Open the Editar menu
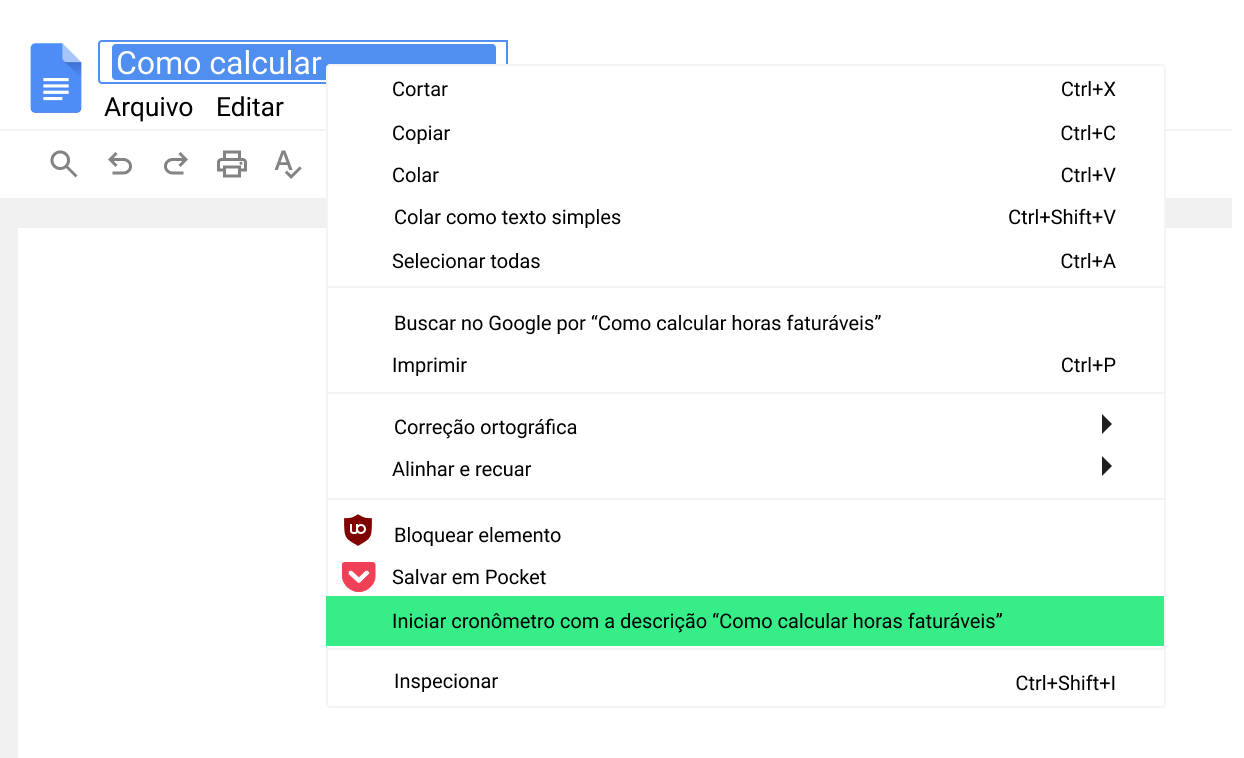Image resolution: width=1244 pixels, height=758 pixels. [249, 107]
